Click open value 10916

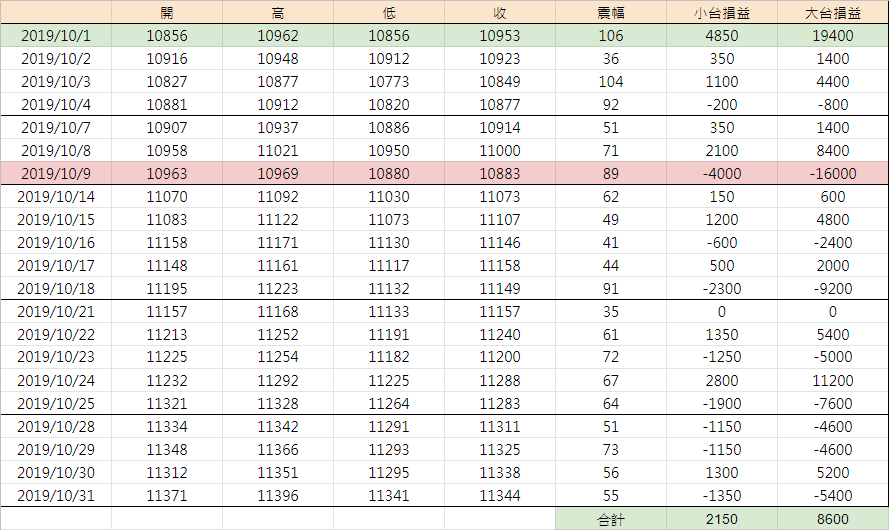(167, 58)
